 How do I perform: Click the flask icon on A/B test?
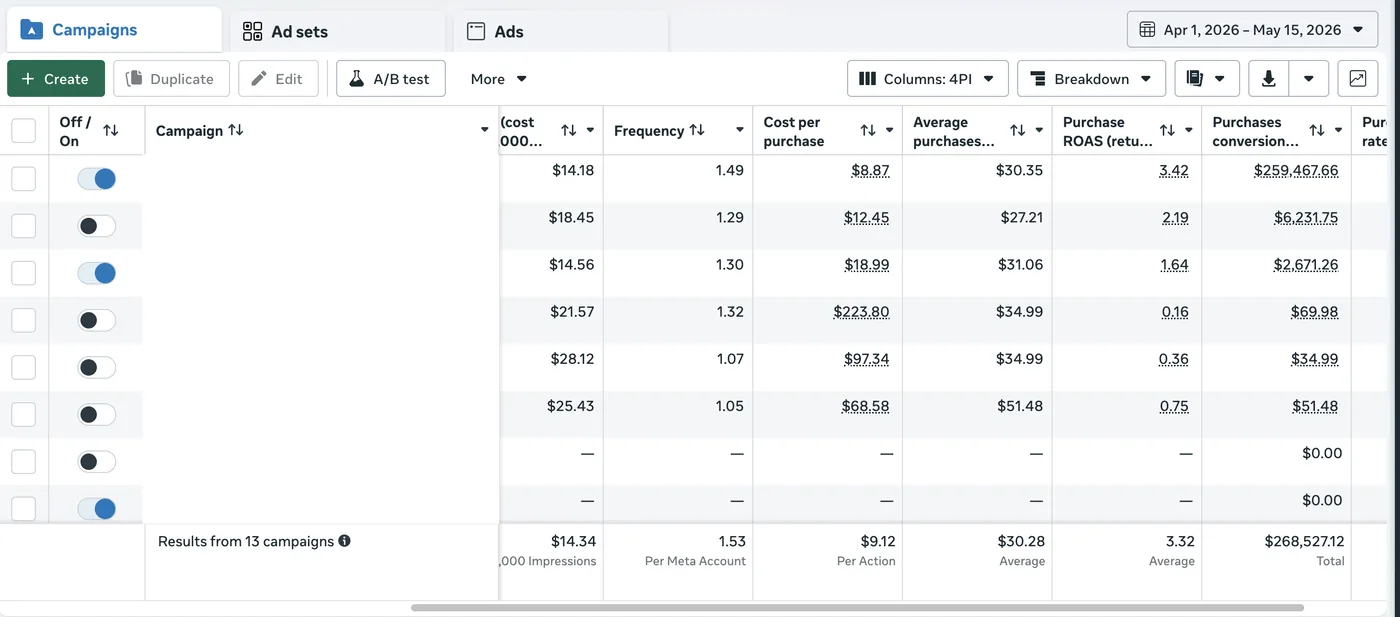click(x=356, y=79)
